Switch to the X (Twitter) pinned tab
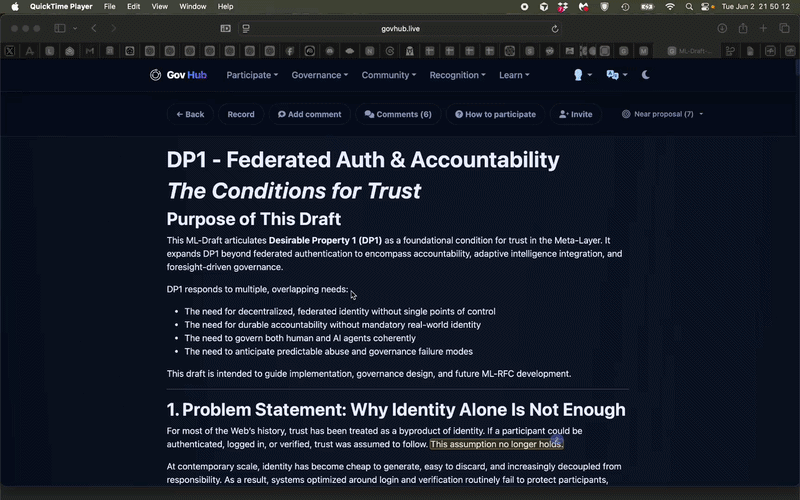 [x=10, y=51]
